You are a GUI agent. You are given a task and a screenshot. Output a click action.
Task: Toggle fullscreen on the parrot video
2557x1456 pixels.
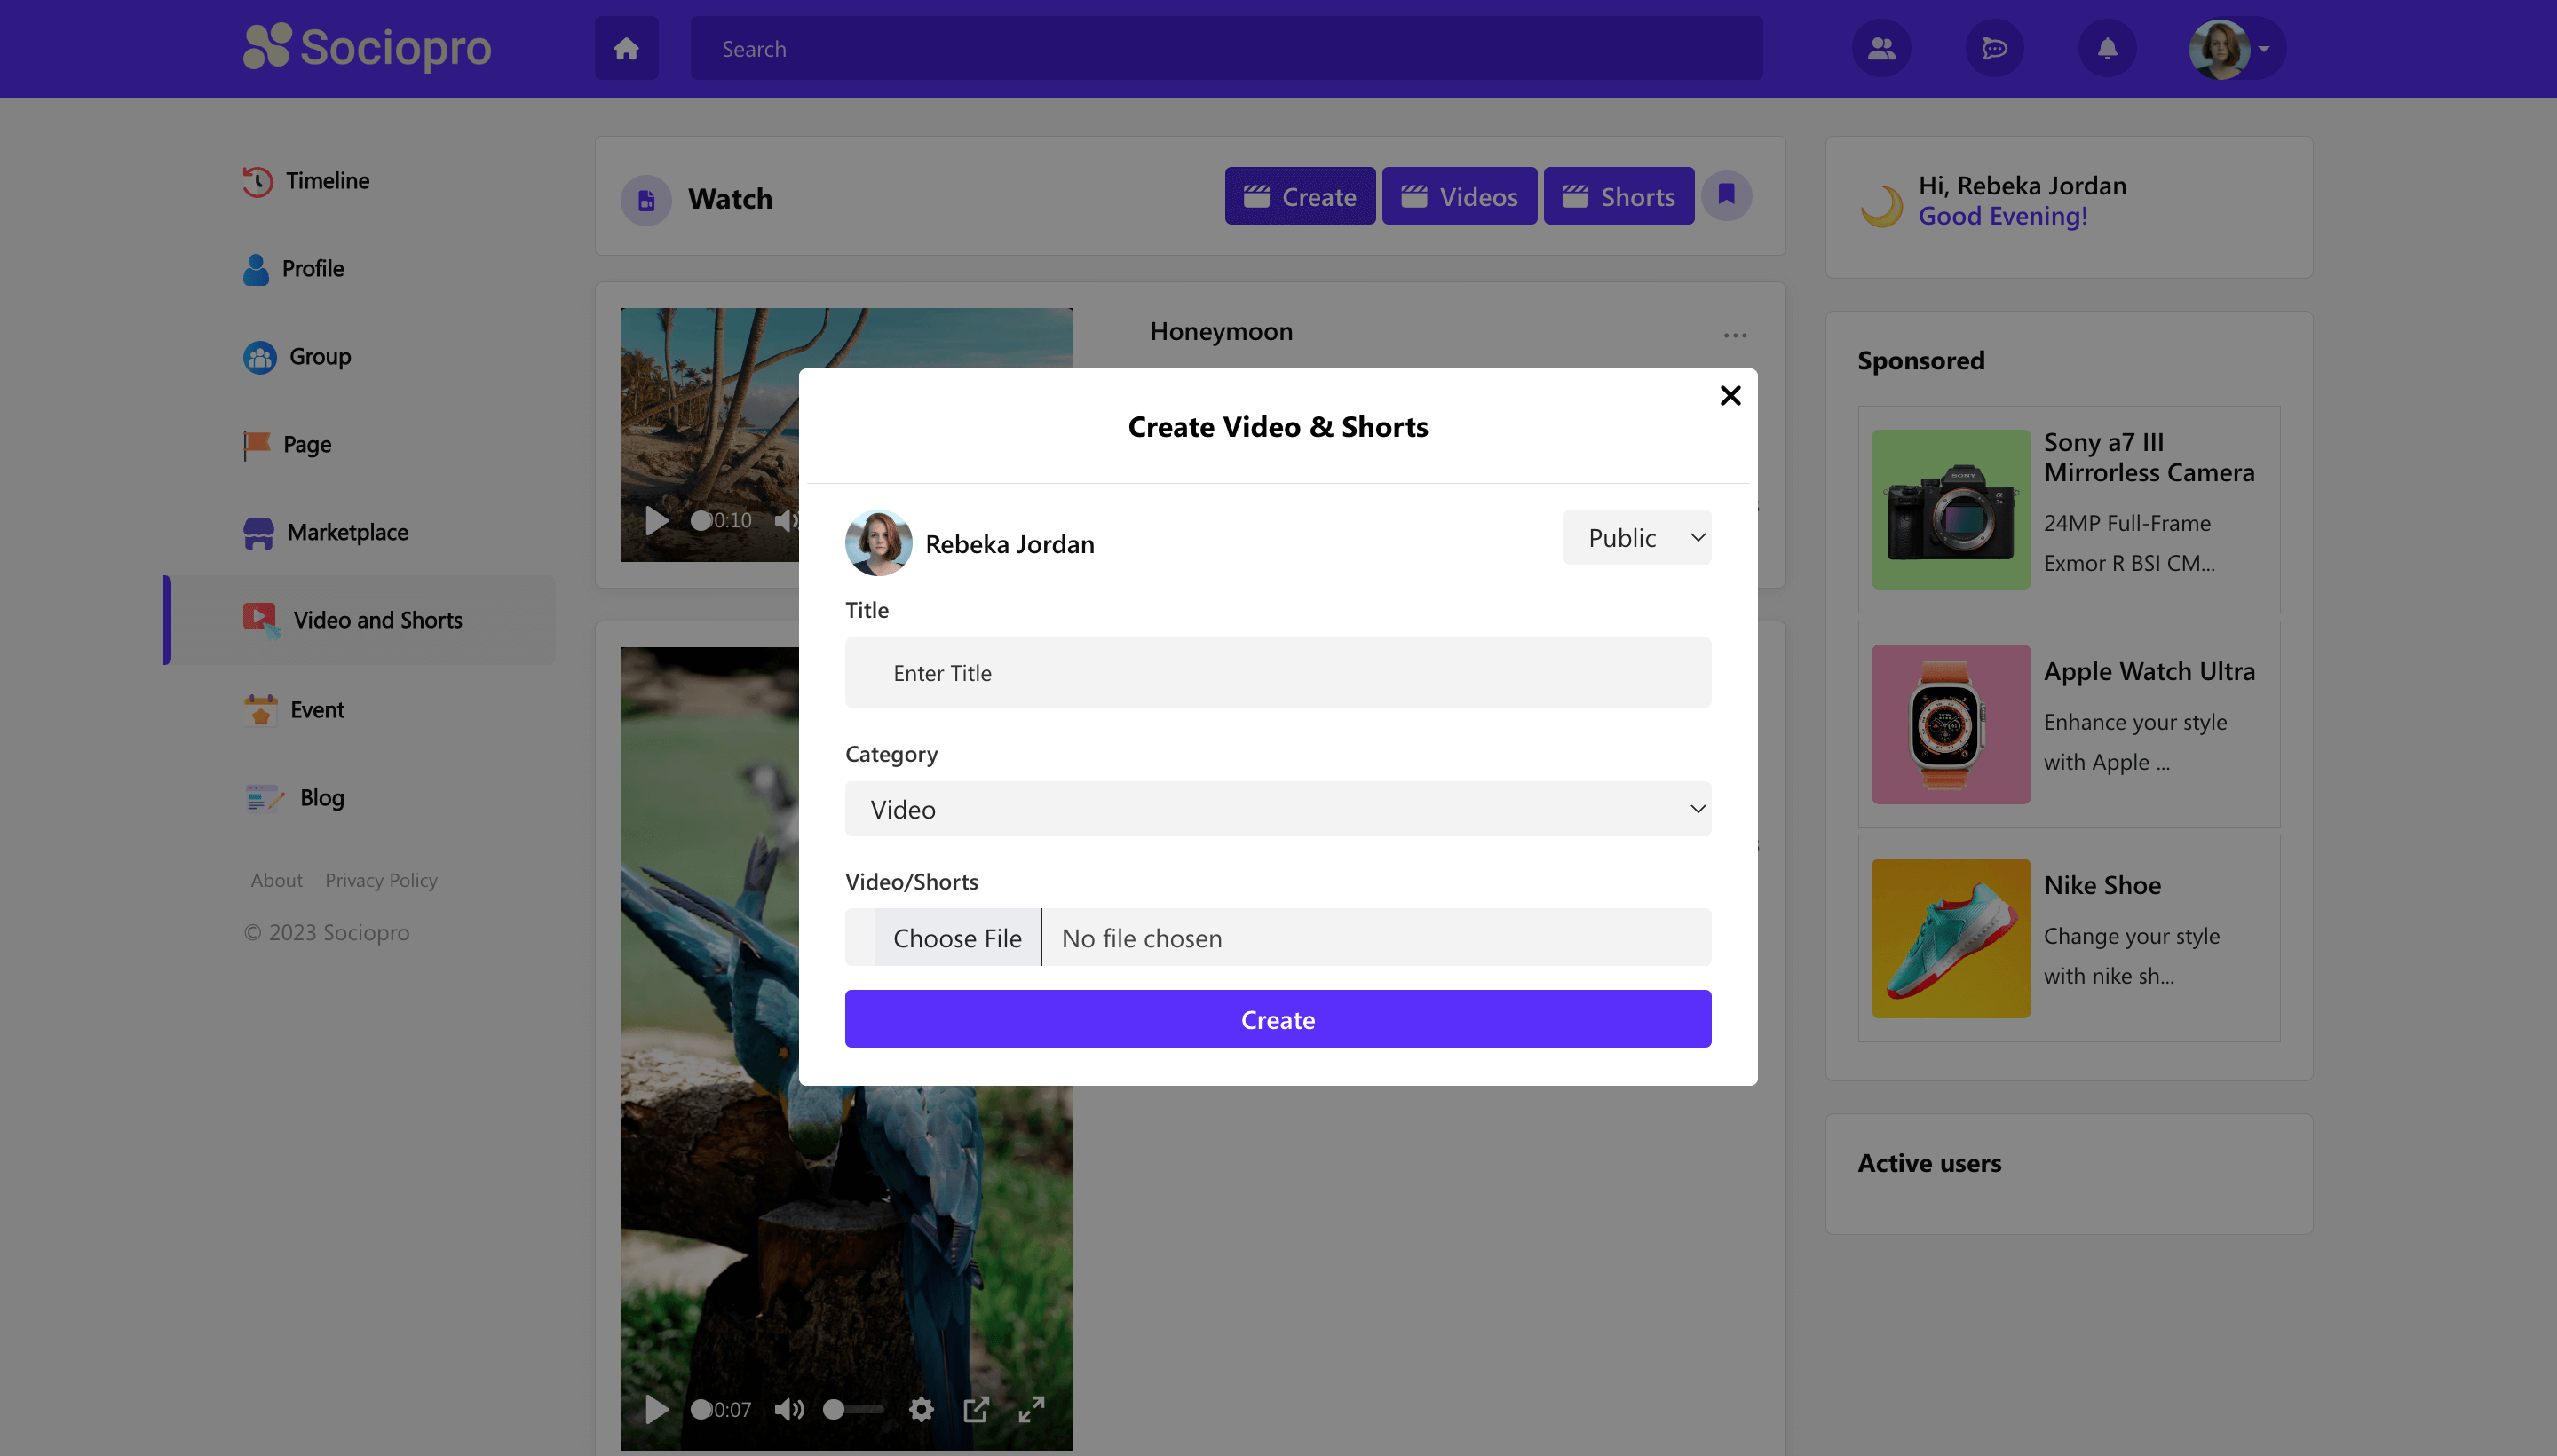1032,1409
